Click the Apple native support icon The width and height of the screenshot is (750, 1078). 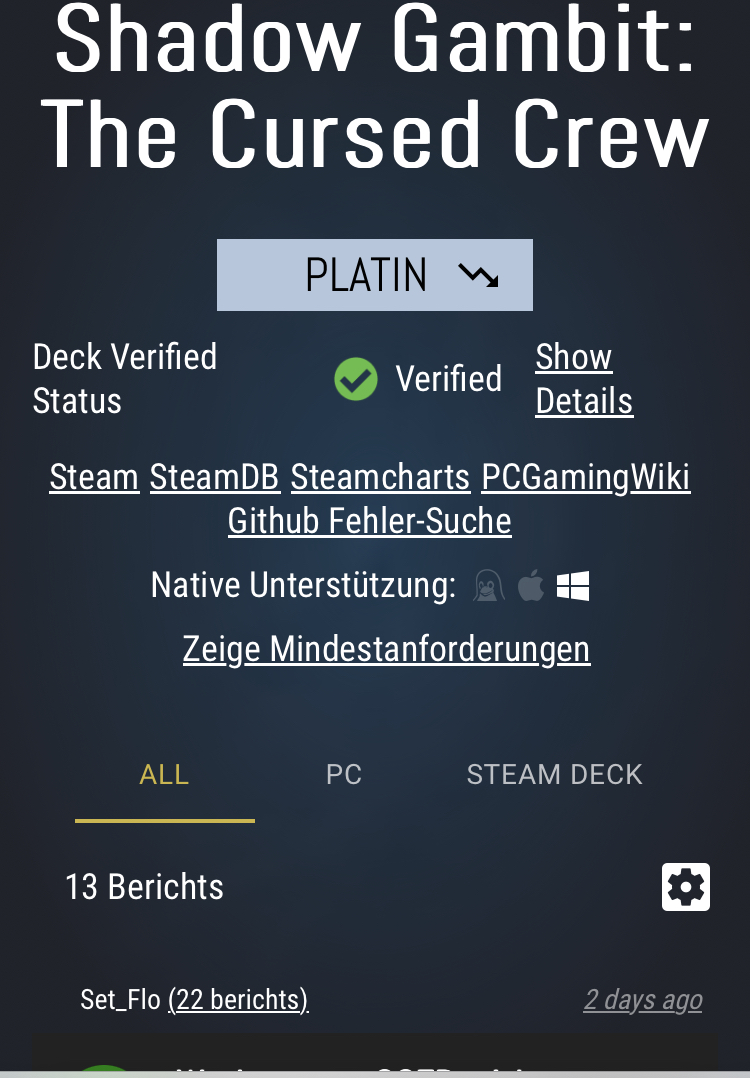click(x=531, y=585)
